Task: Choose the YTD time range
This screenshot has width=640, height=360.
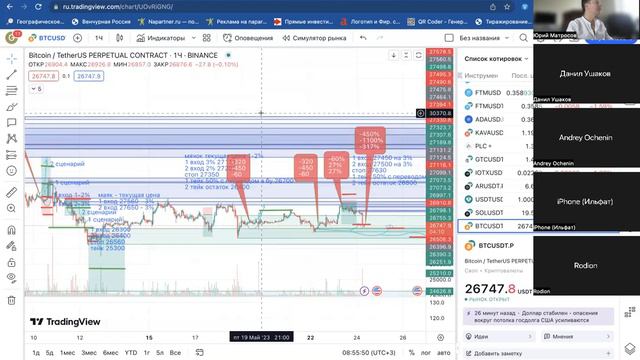Action: (x=131, y=353)
